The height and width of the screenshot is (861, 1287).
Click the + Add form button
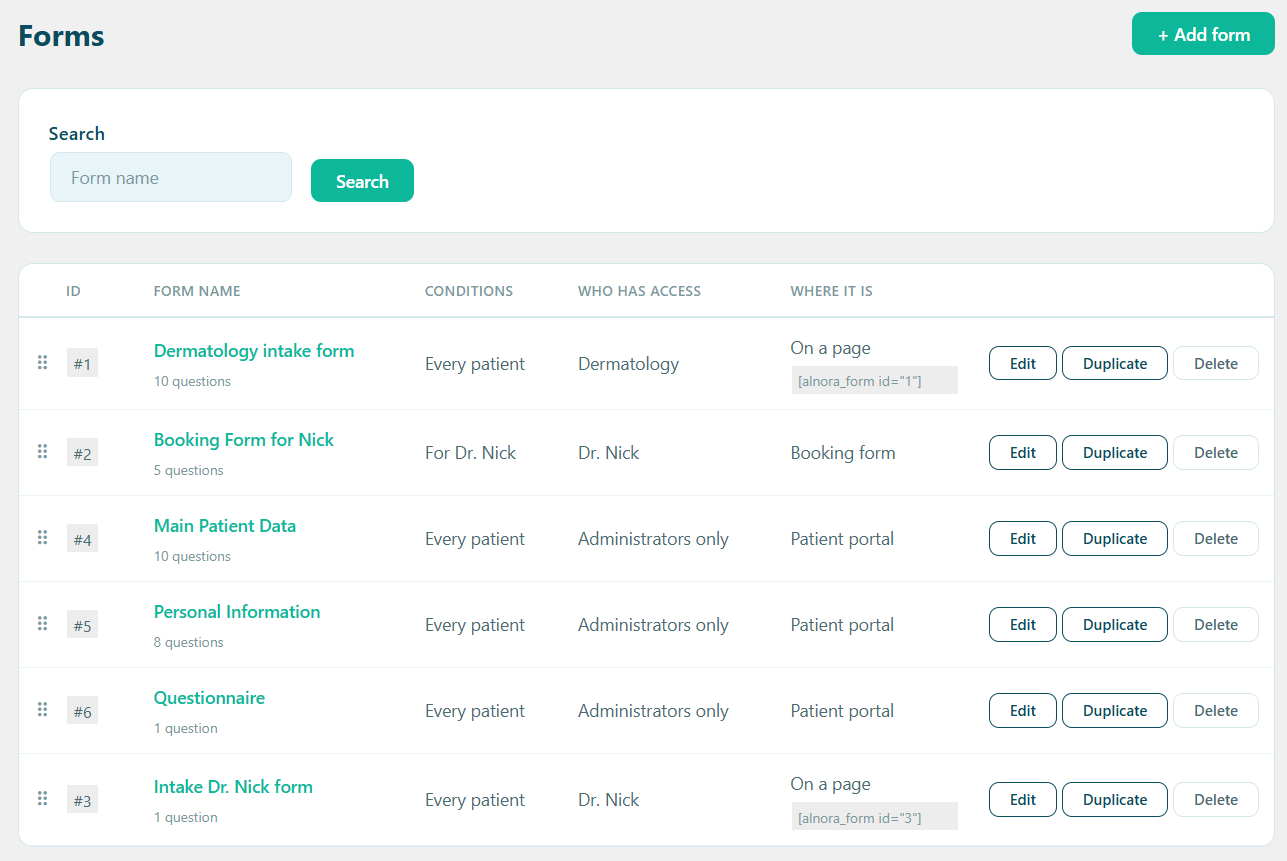click(1203, 34)
